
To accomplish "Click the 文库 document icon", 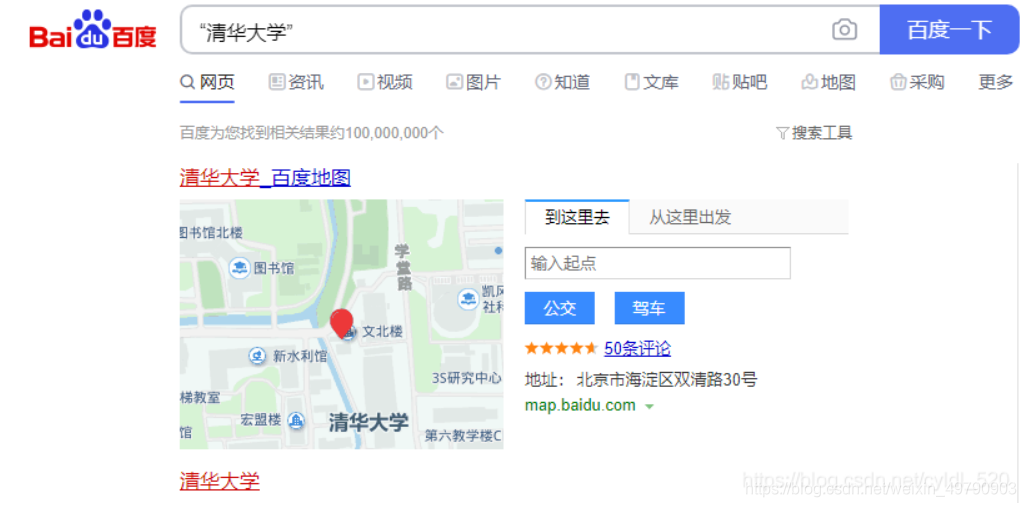I will point(632,82).
